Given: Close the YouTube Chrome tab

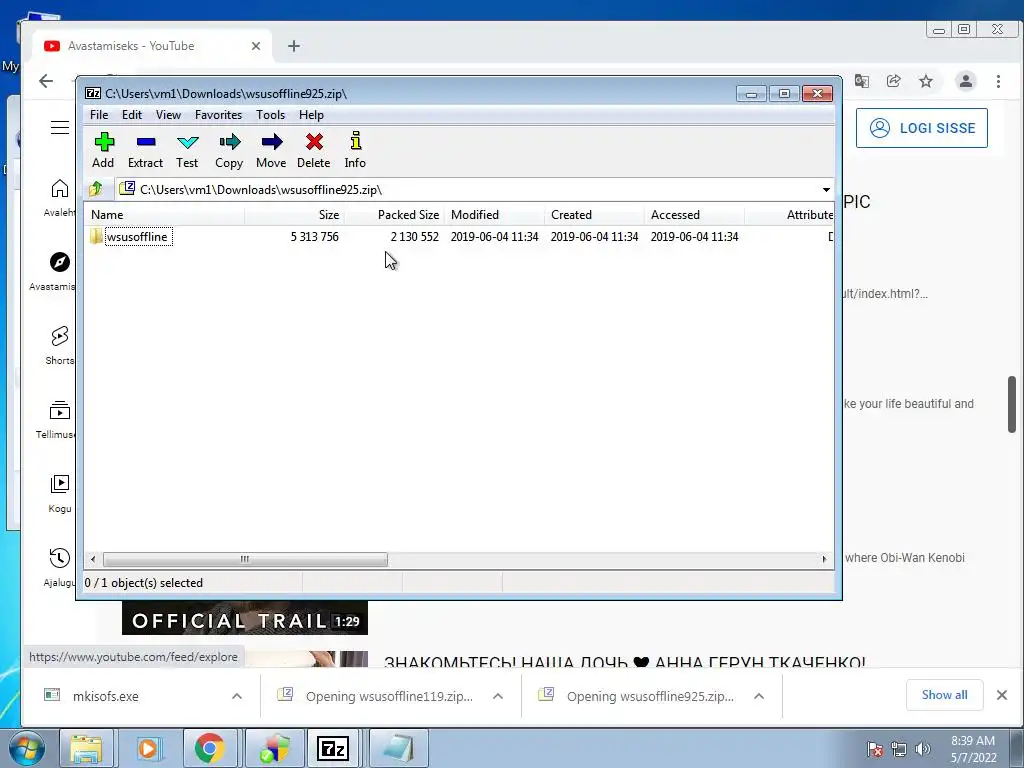Looking at the screenshot, I should coord(256,46).
